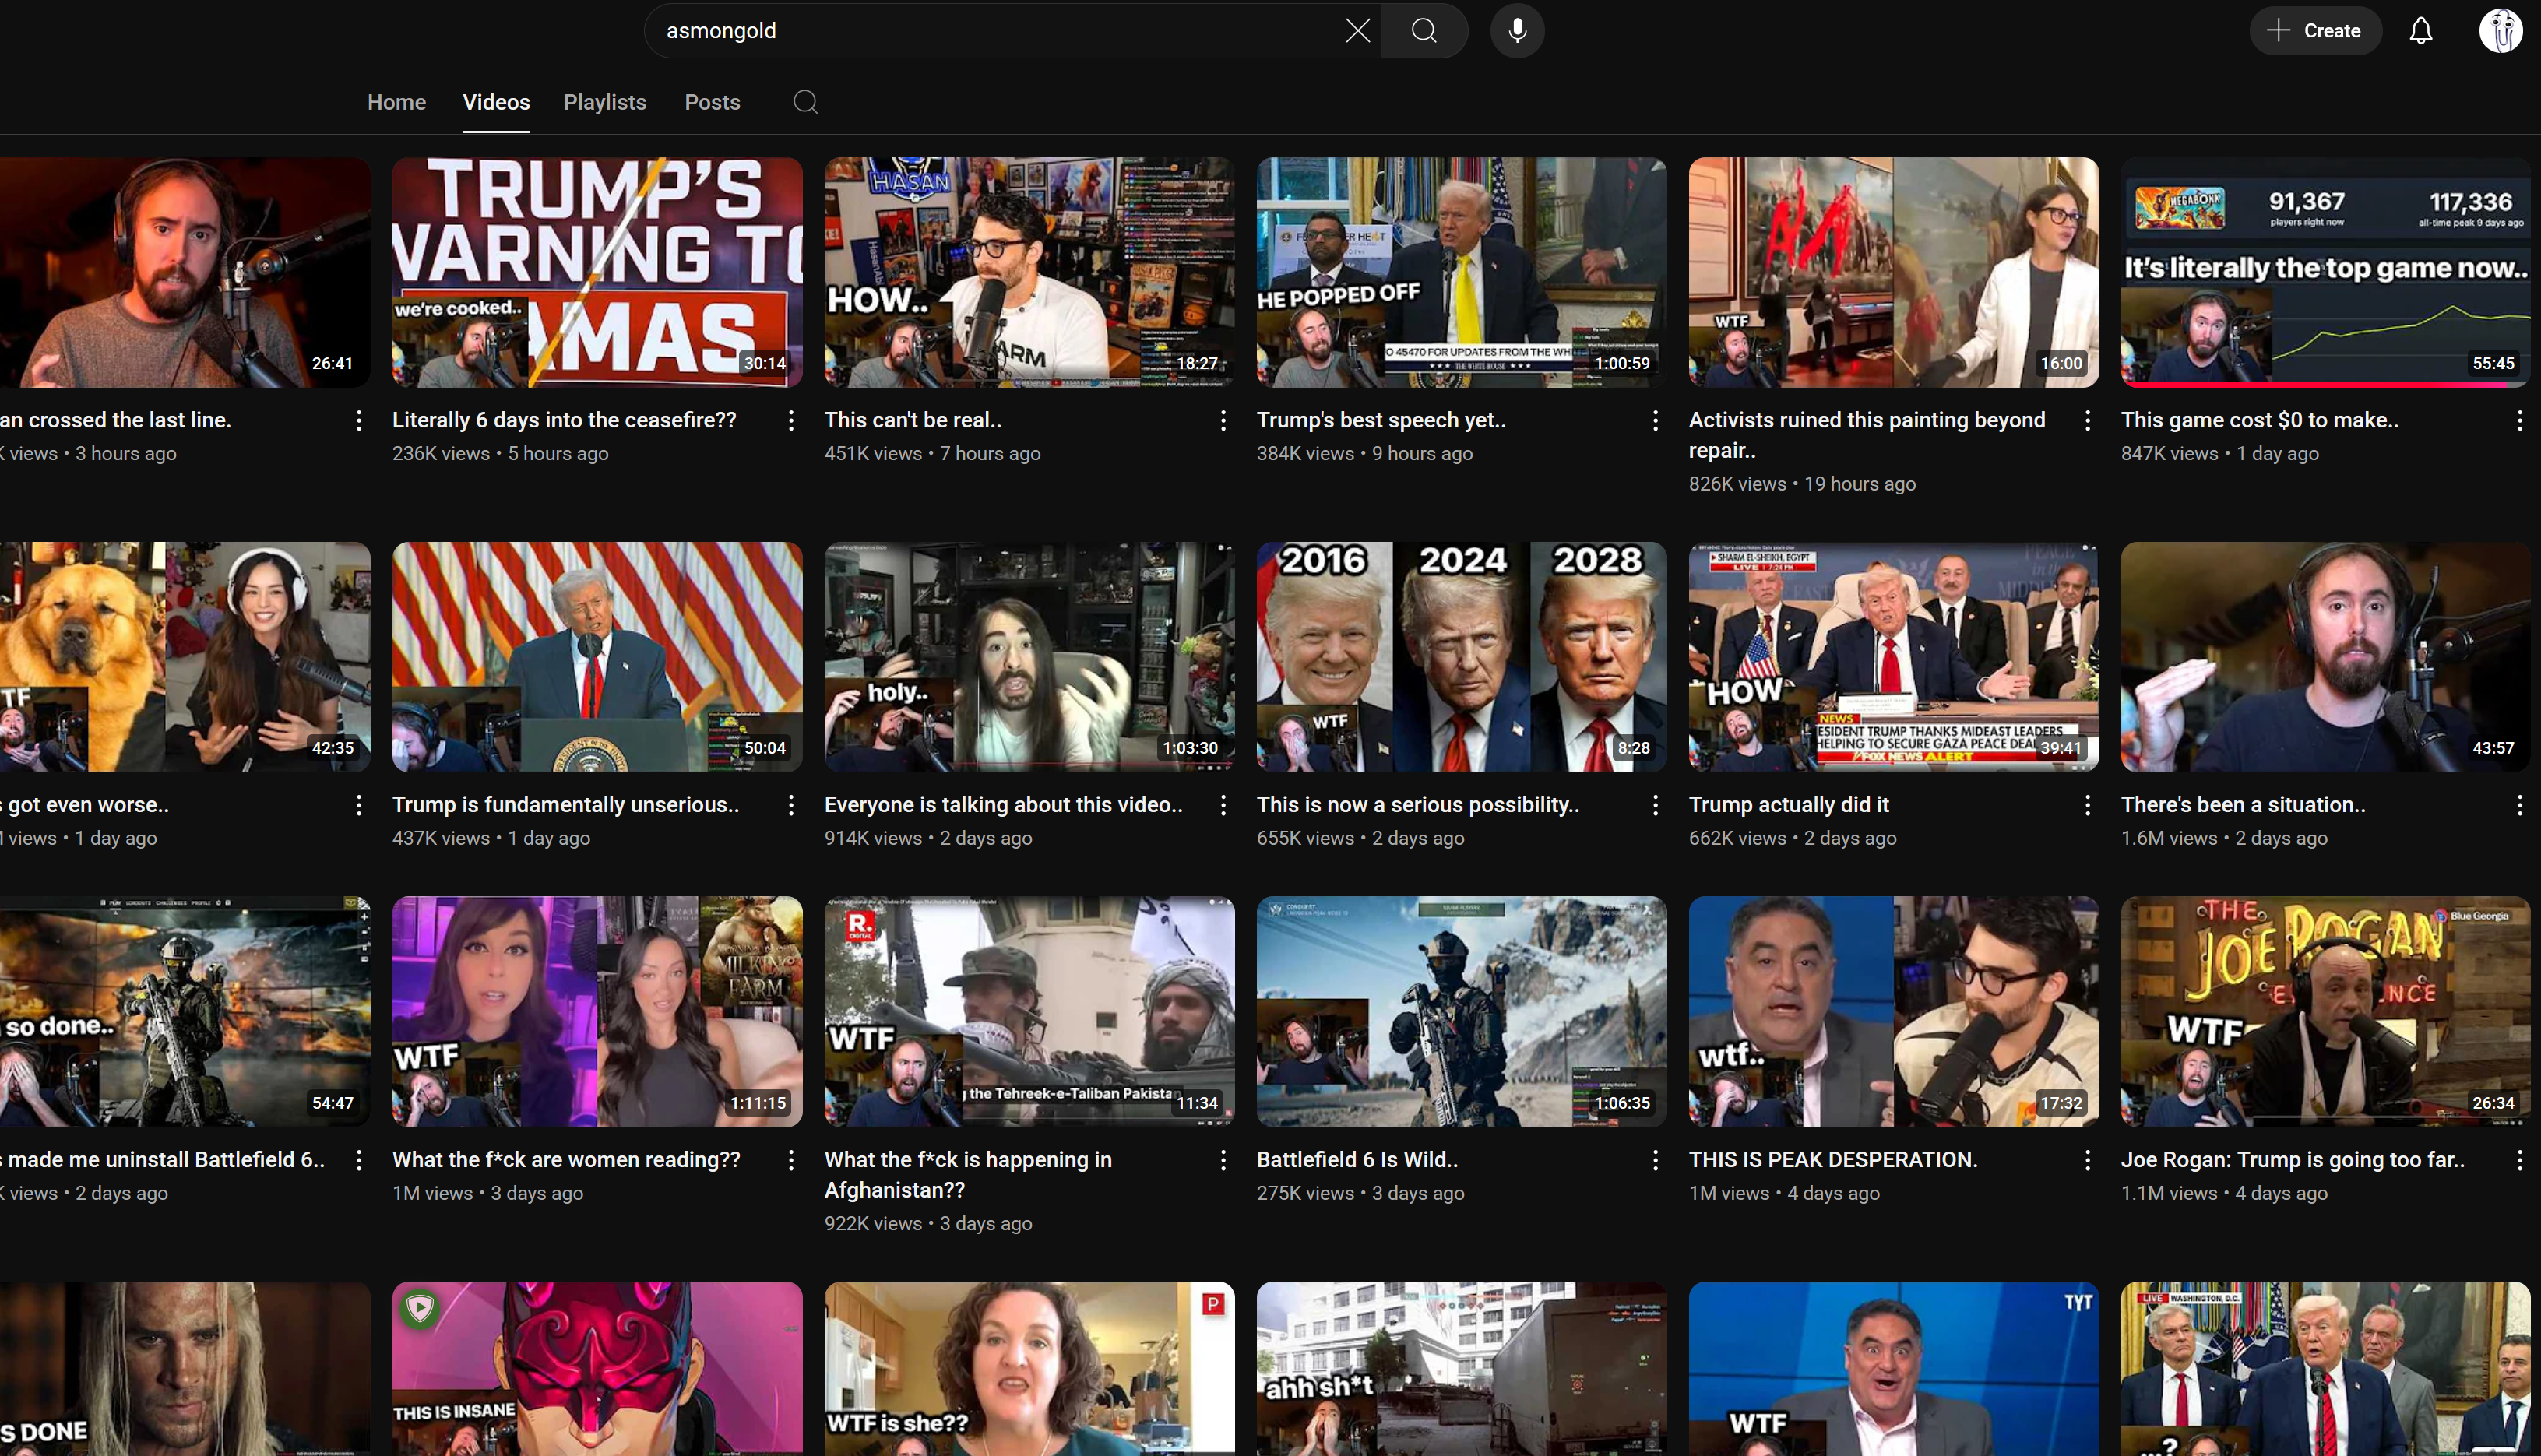Go to the Posts tab
Viewport: 2541px width, 1456px height.
[712, 102]
